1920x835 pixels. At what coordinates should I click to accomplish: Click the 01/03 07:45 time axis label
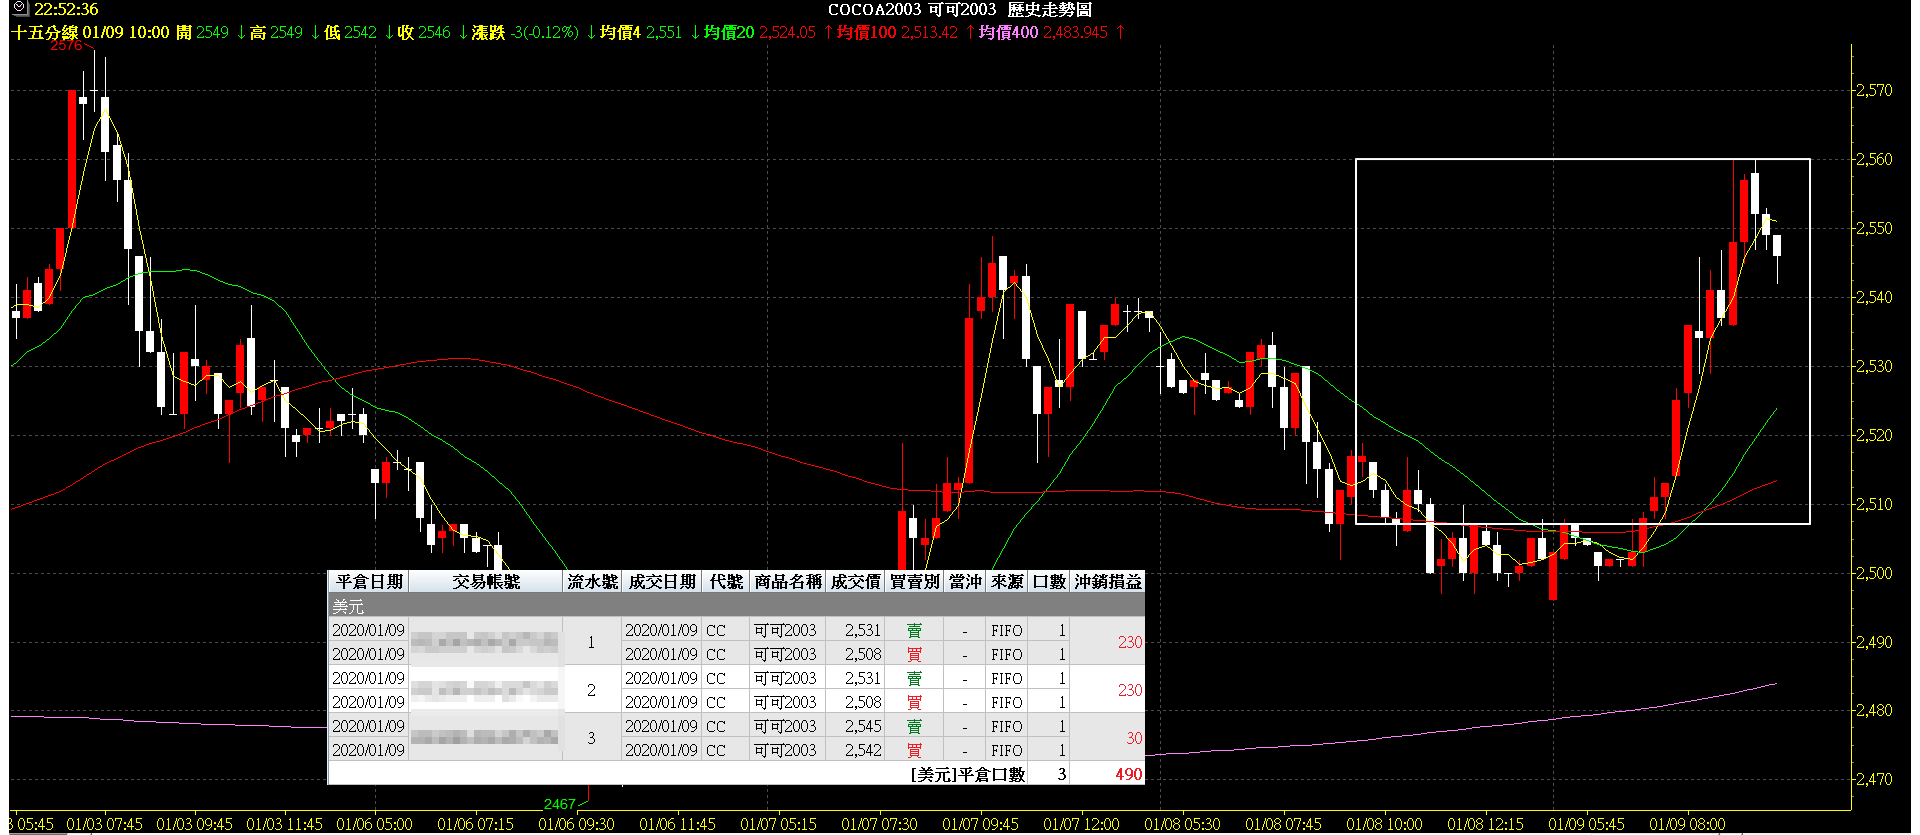pos(104,824)
